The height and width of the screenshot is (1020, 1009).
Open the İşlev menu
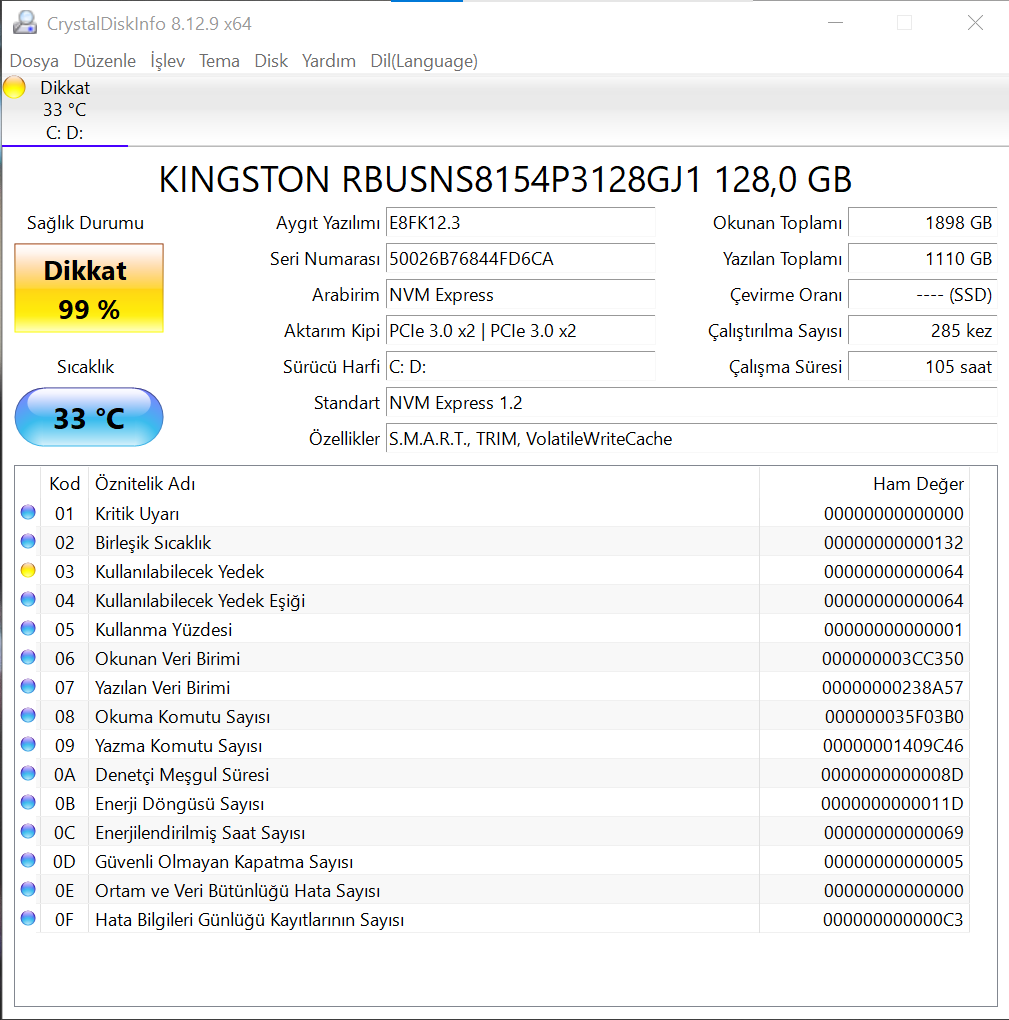pyautogui.click(x=168, y=61)
